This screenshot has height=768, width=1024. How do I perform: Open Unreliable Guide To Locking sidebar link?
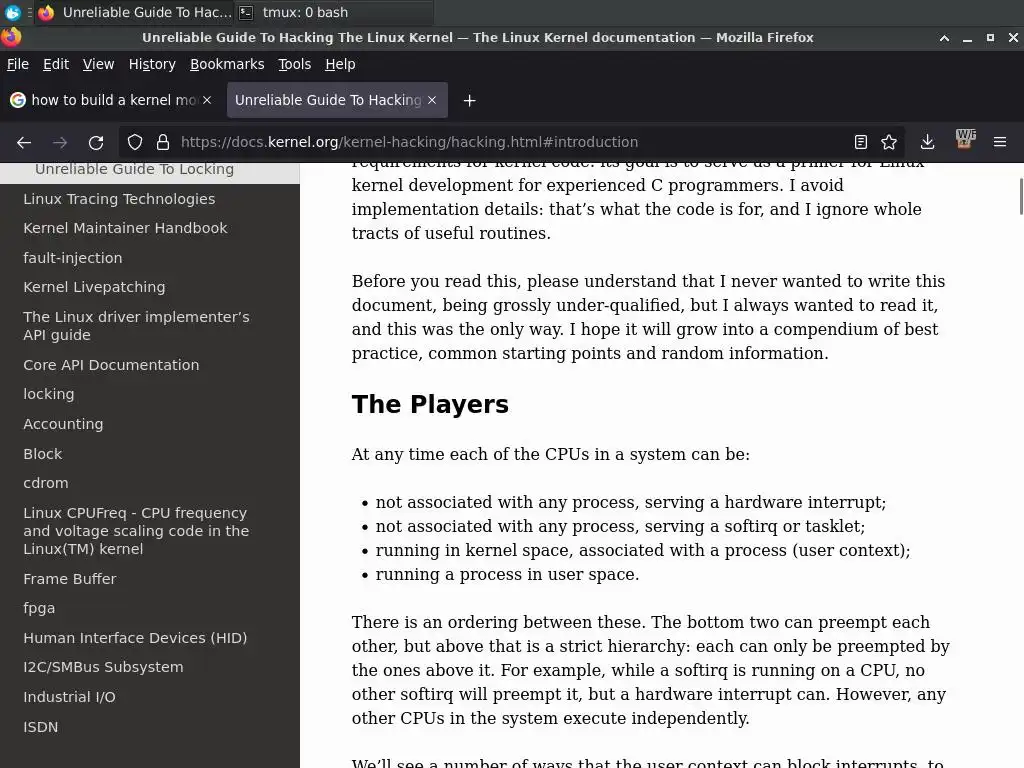(135, 169)
